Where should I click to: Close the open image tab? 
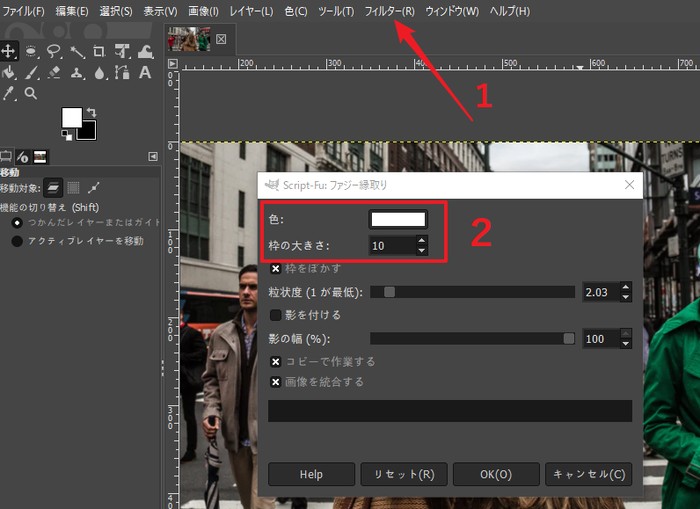[221, 39]
